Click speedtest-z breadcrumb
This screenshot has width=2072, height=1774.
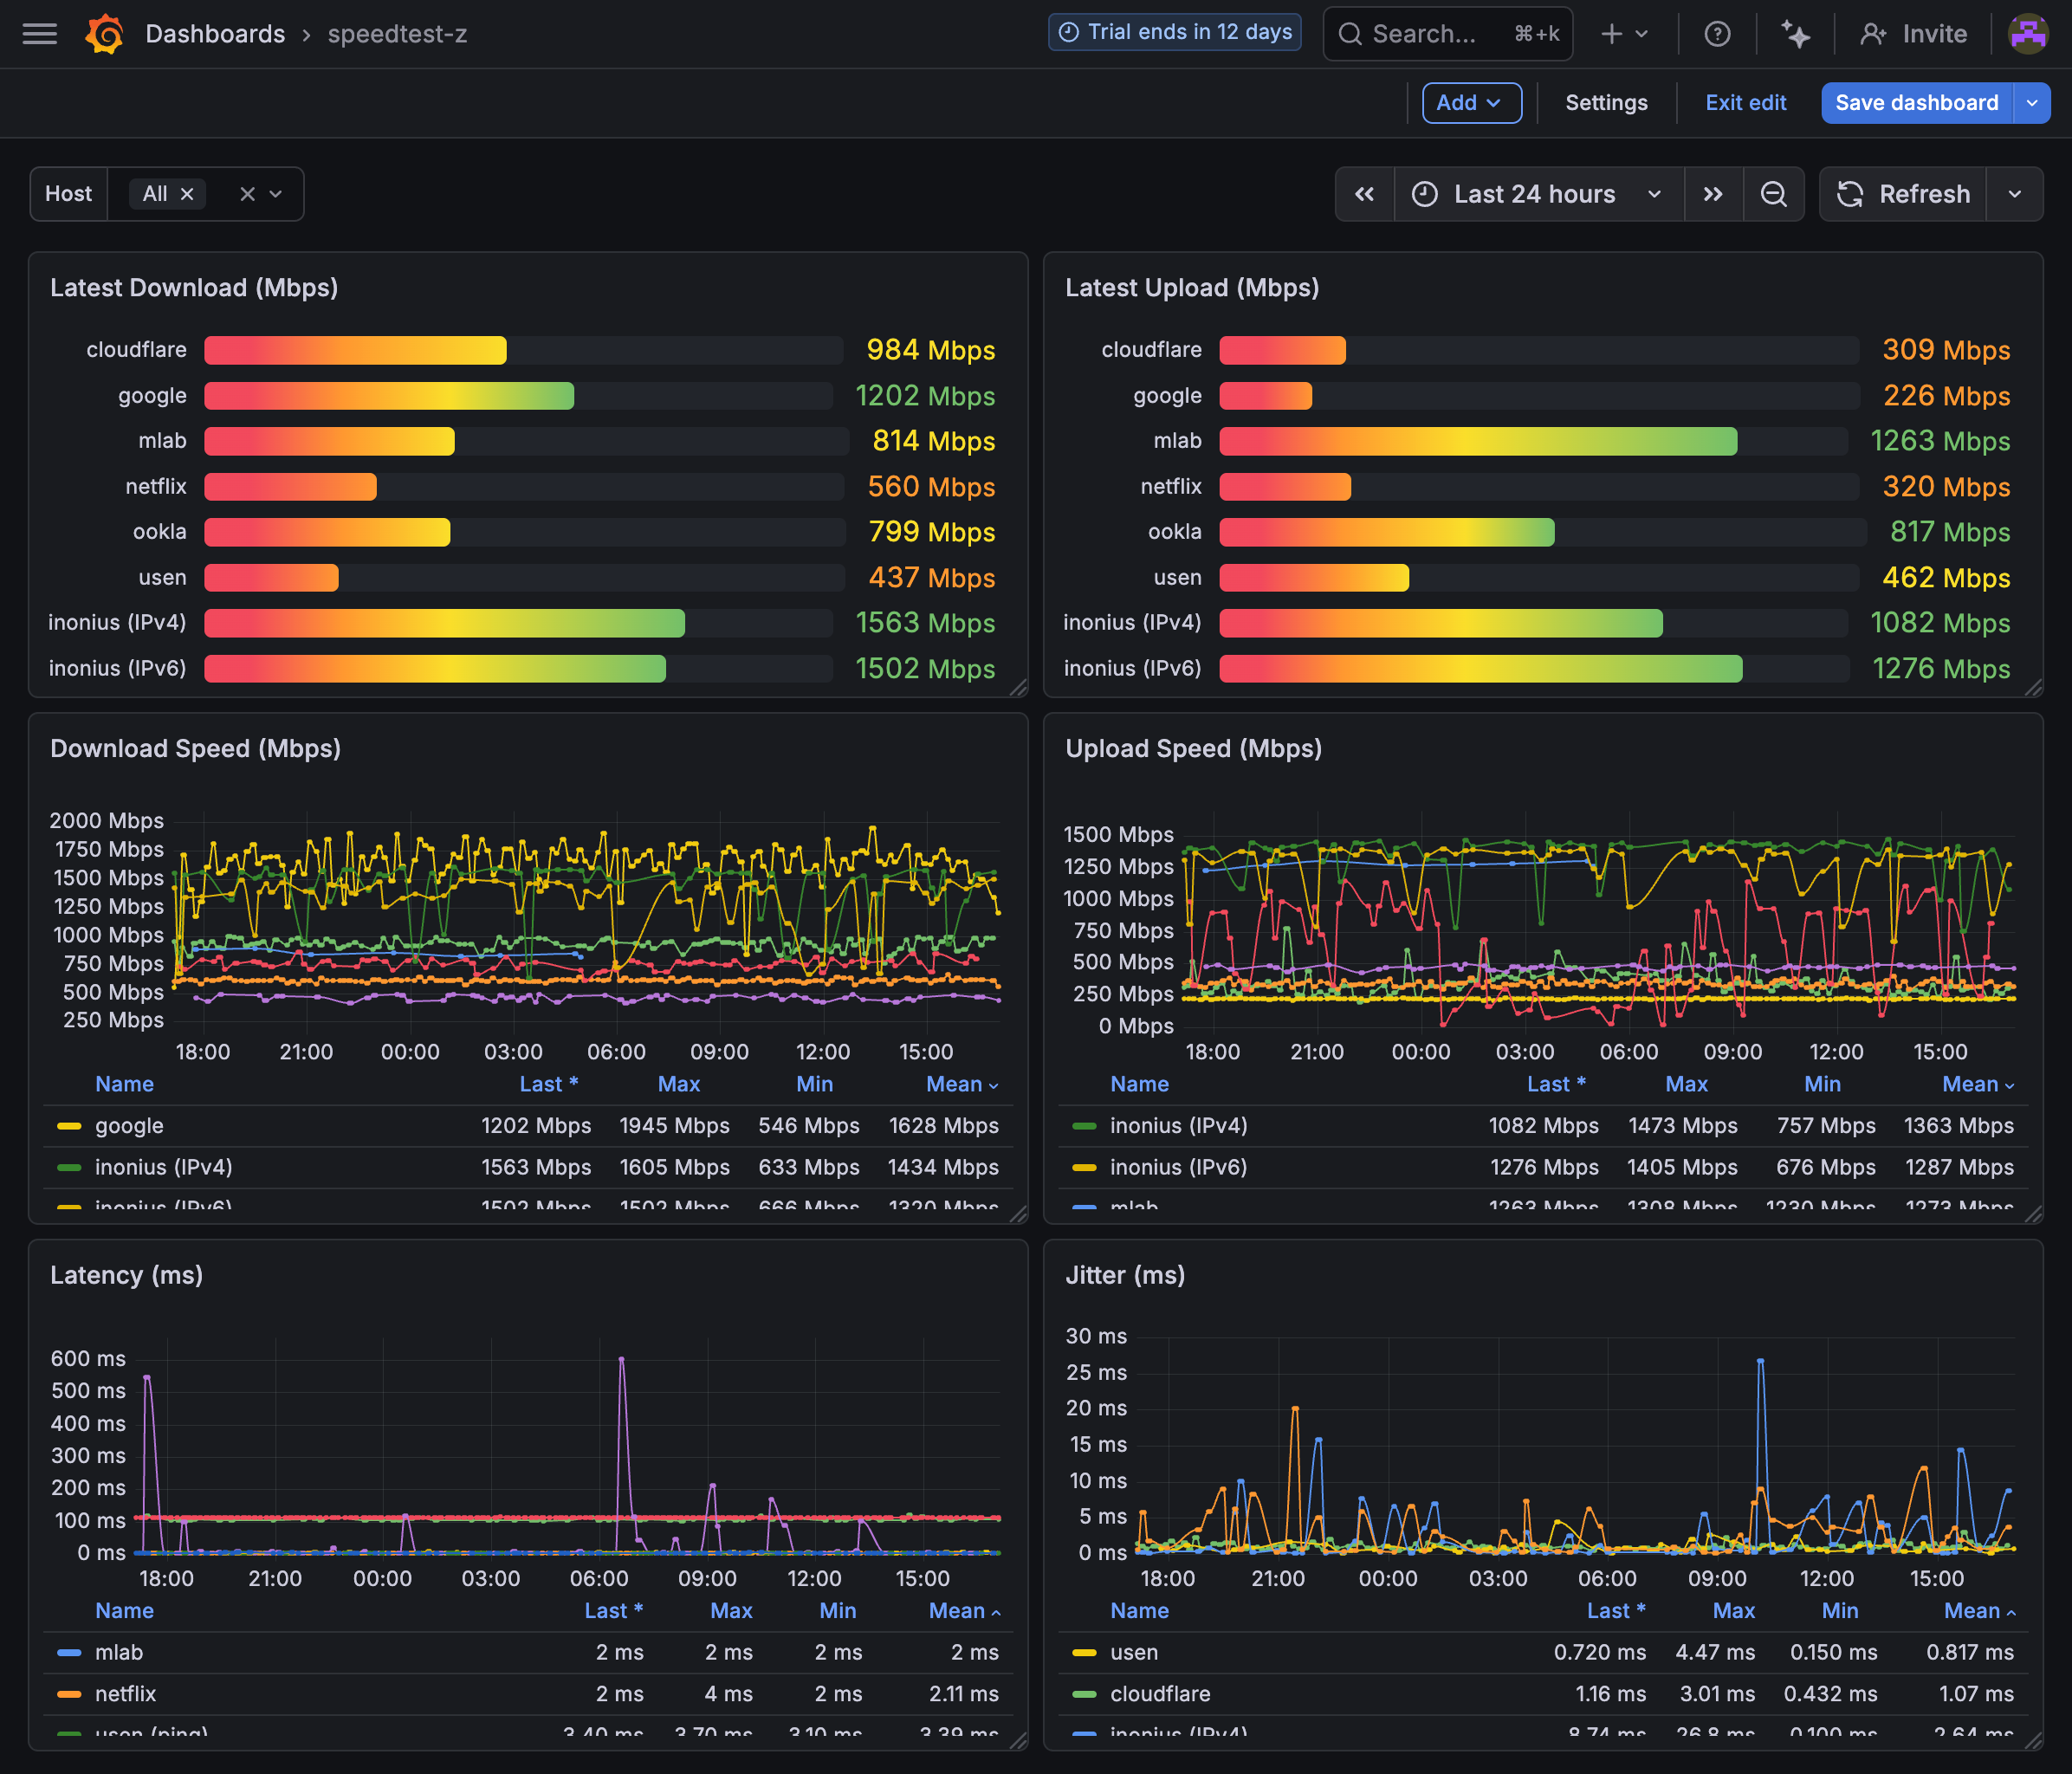click(x=397, y=34)
